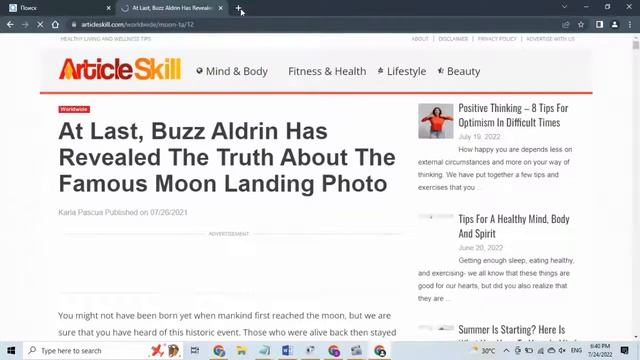Stop page loading with the X button
The image size is (640, 360).
pos(40,24)
